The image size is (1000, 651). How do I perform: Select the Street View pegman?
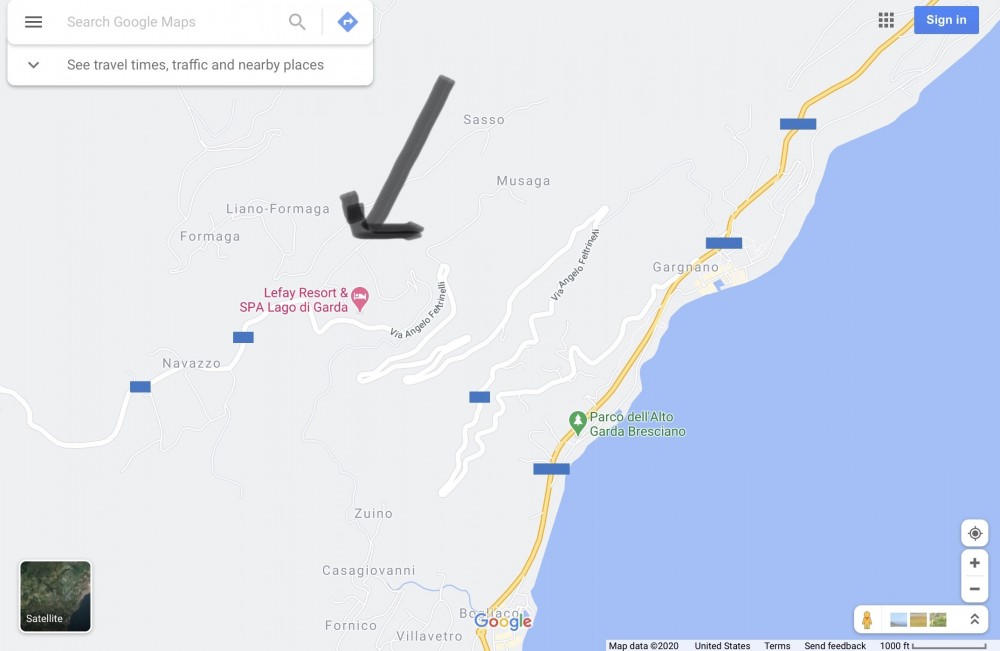(x=867, y=619)
